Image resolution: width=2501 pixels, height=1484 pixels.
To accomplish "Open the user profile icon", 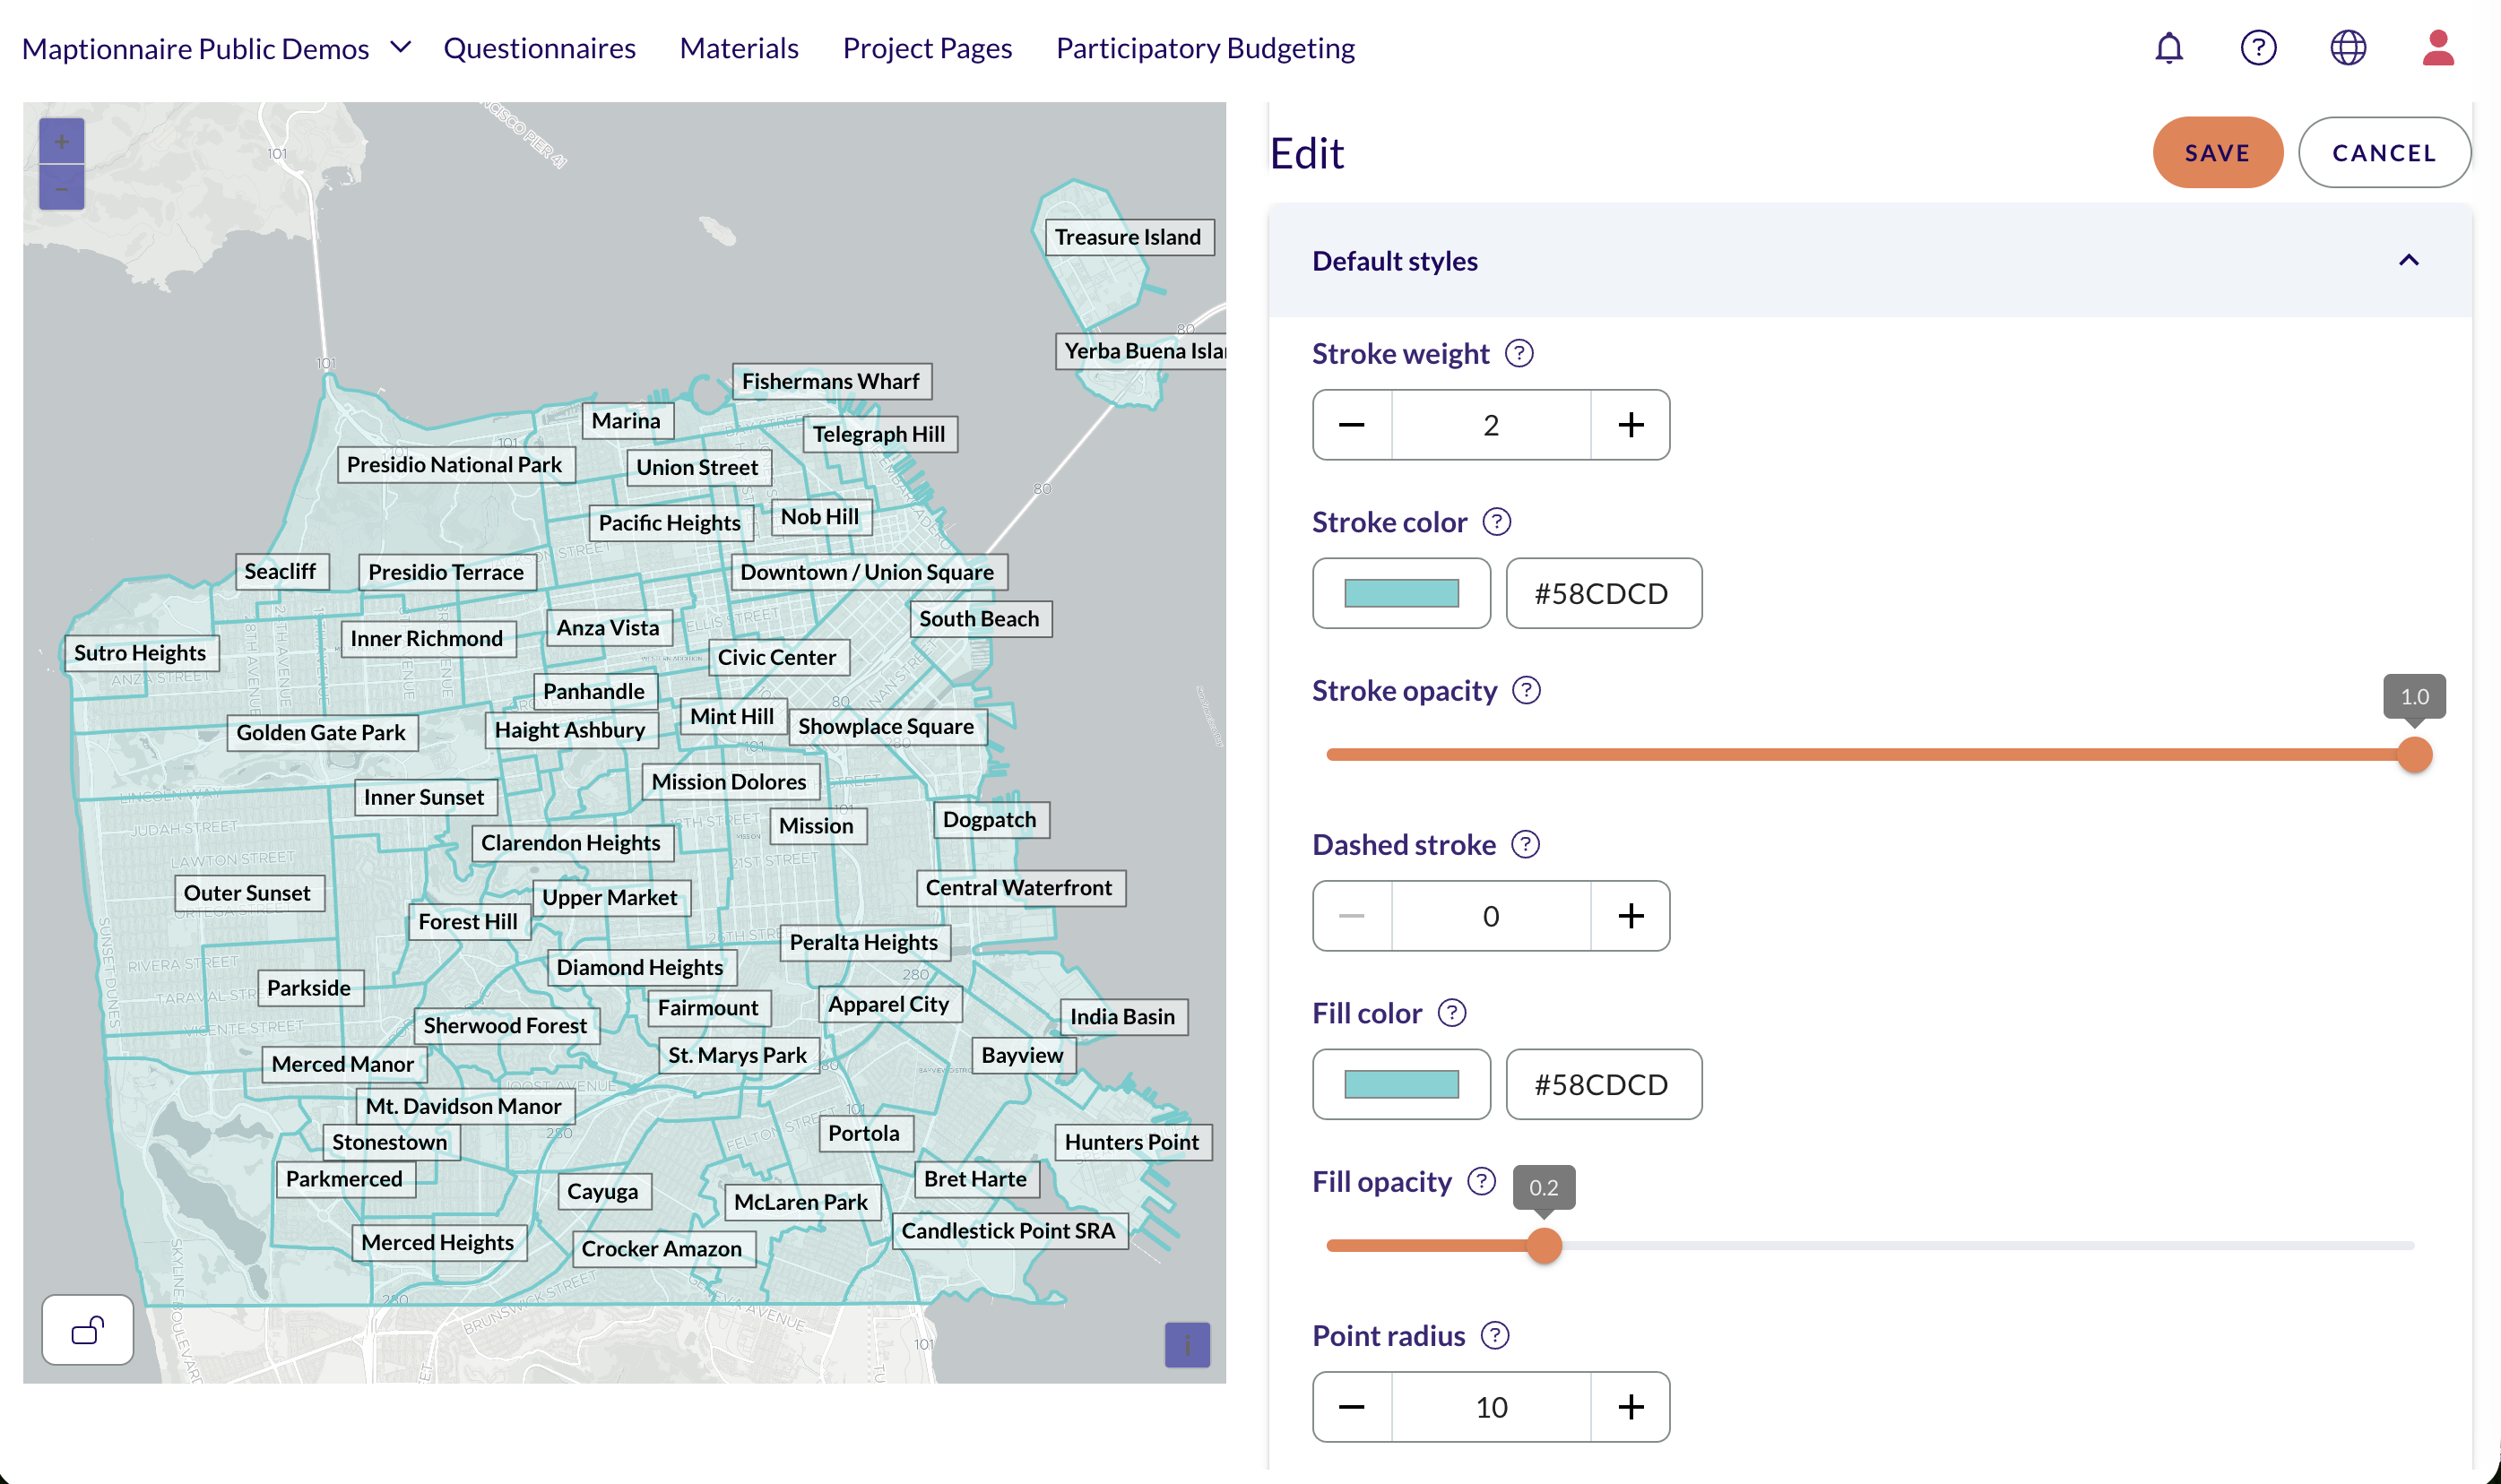I will (2438, 48).
